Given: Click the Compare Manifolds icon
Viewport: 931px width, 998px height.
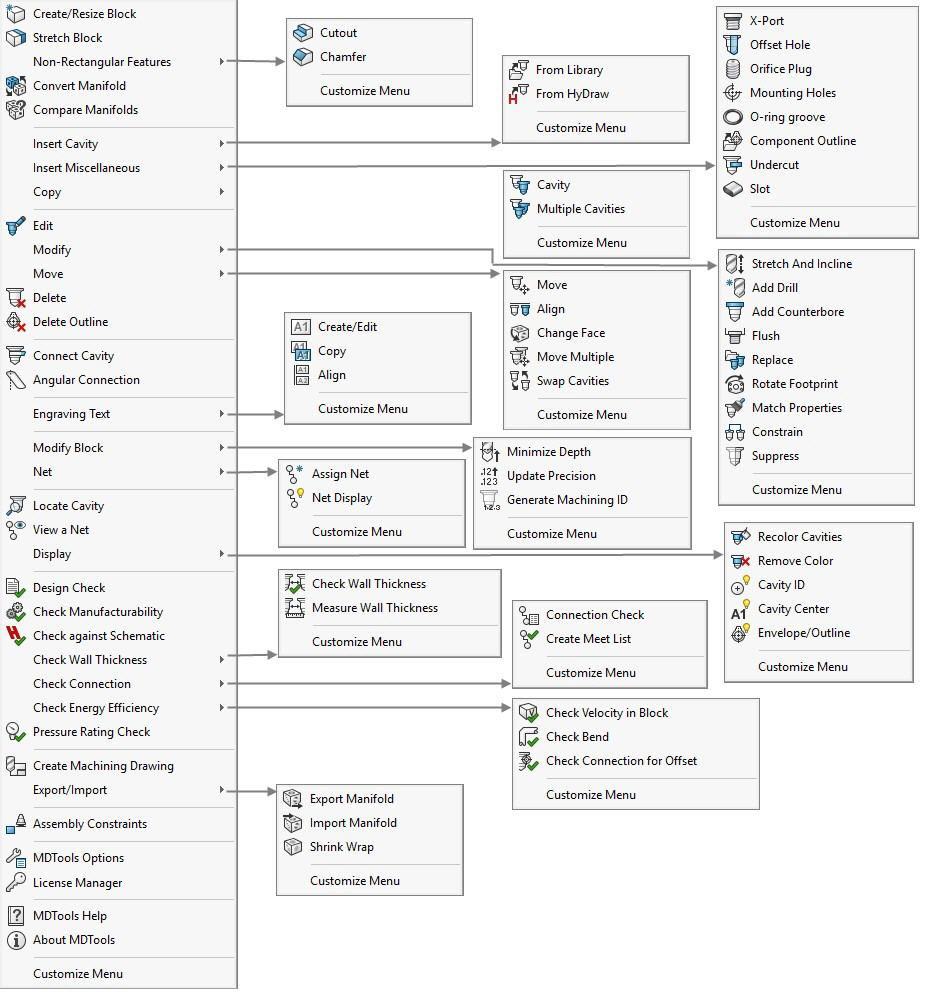Looking at the screenshot, I should click(15, 109).
